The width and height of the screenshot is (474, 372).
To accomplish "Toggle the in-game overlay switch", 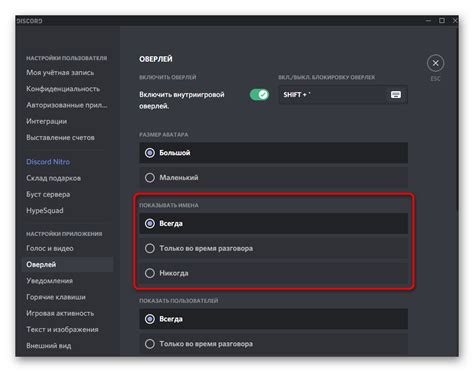I will pos(259,95).
